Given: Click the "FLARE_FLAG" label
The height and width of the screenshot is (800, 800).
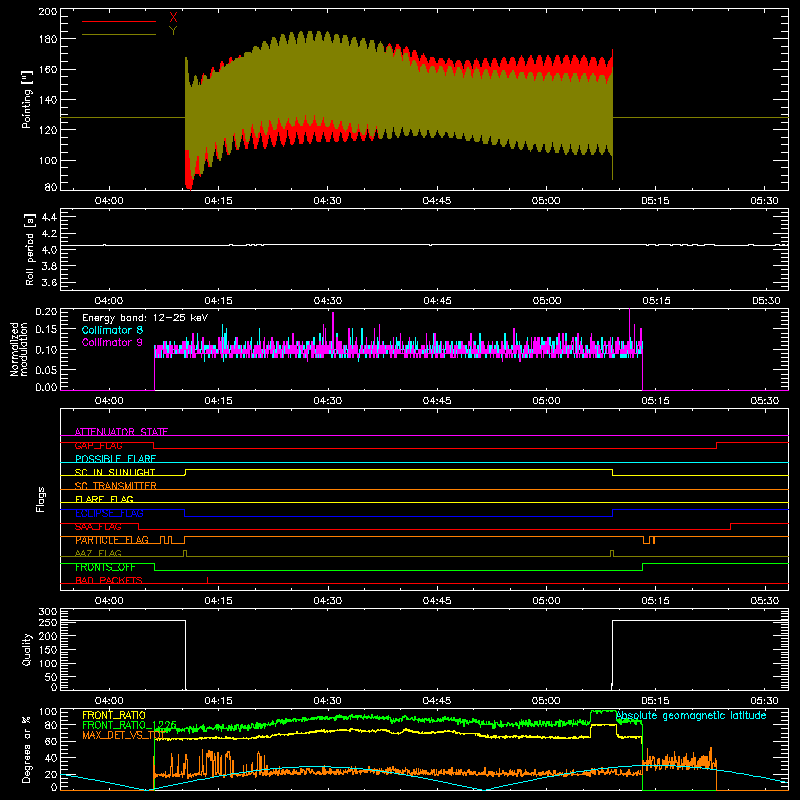Looking at the screenshot, I should point(104,499).
